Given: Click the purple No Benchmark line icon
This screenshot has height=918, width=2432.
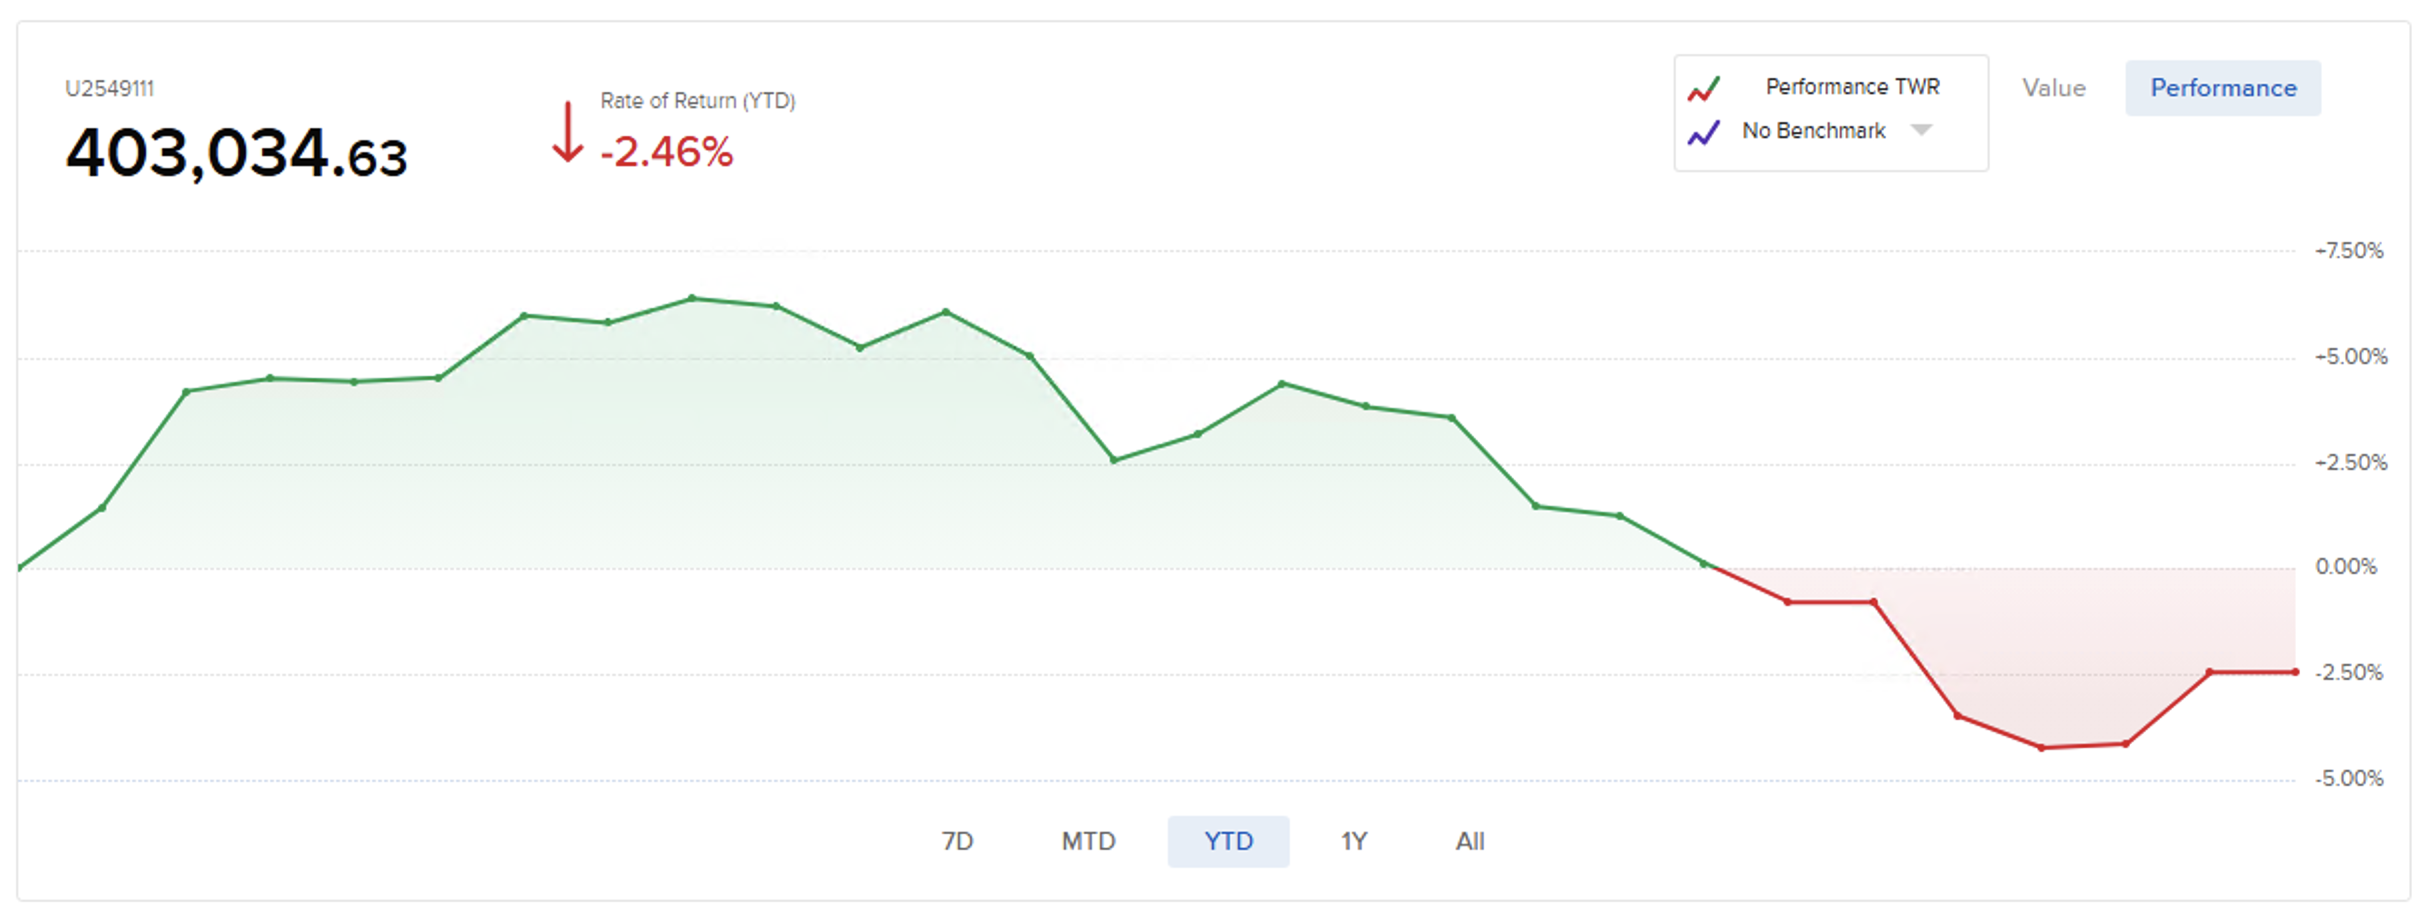Looking at the screenshot, I should tap(1704, 132).
